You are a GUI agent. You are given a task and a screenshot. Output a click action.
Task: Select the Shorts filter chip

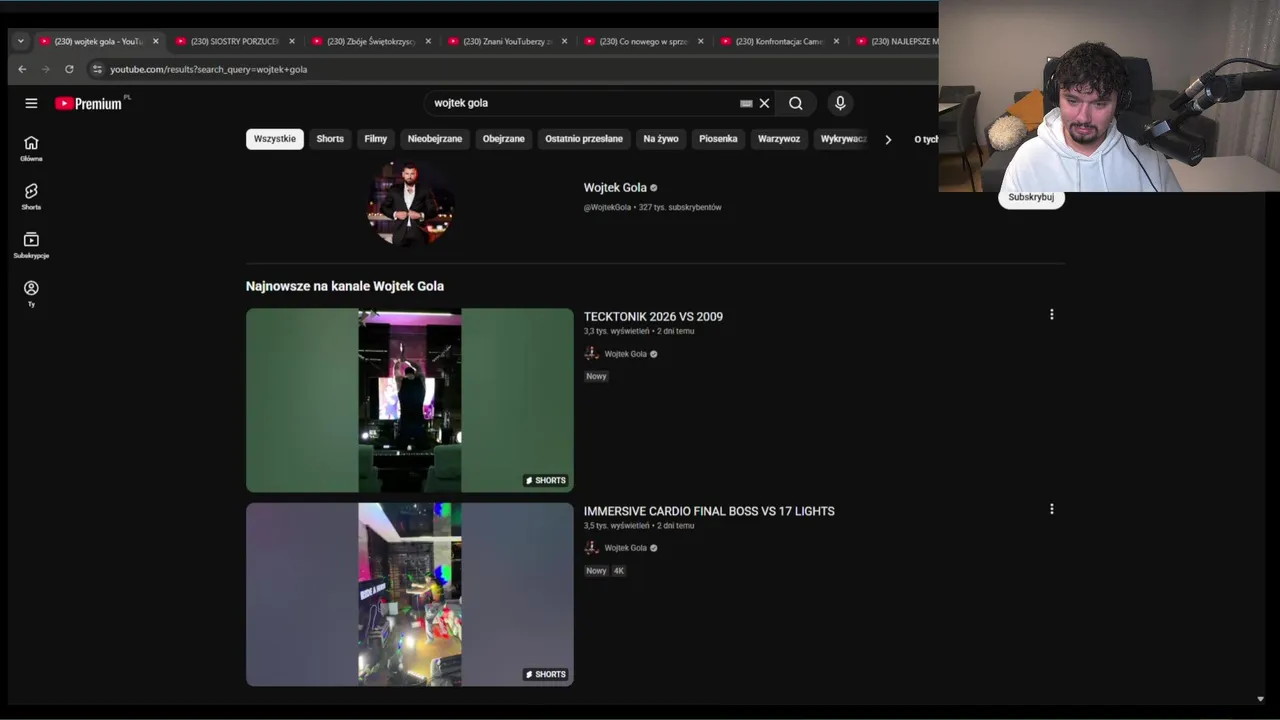tap(330, 139)
